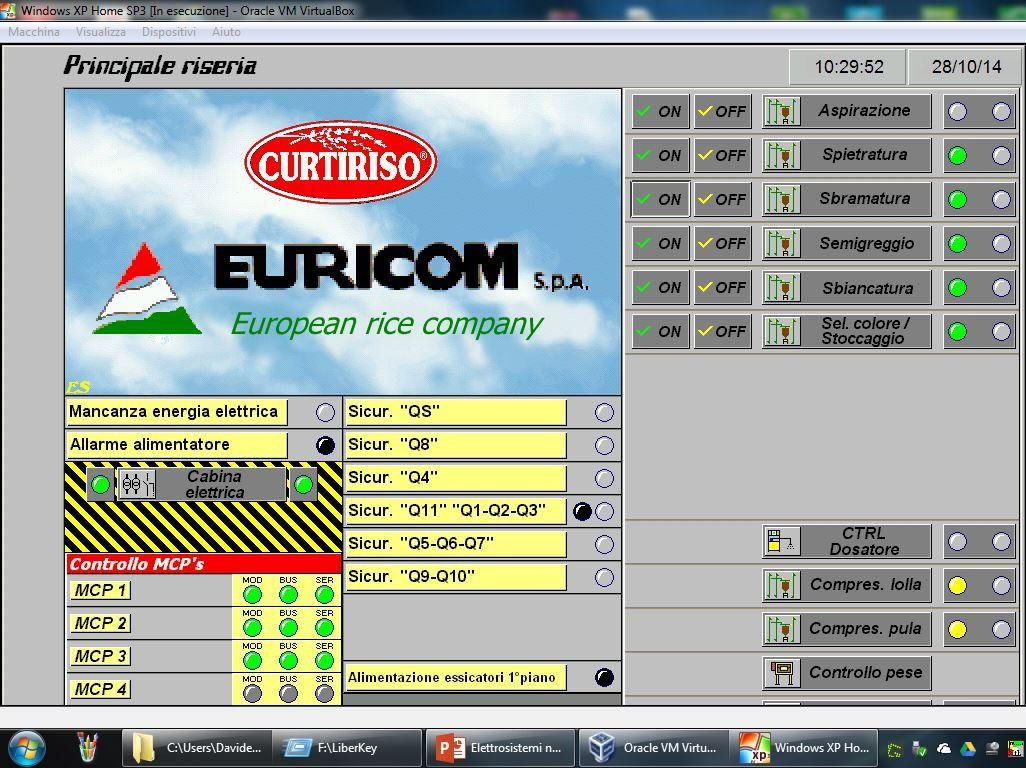Switch to Oracle VM VirtualBox taskbar item

(x=653, y=748)
